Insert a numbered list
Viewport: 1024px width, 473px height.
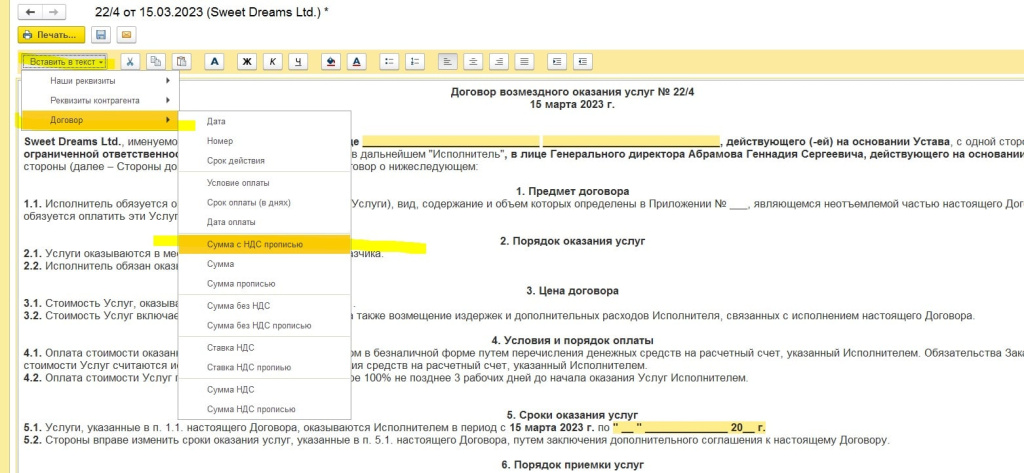(415, 61)
